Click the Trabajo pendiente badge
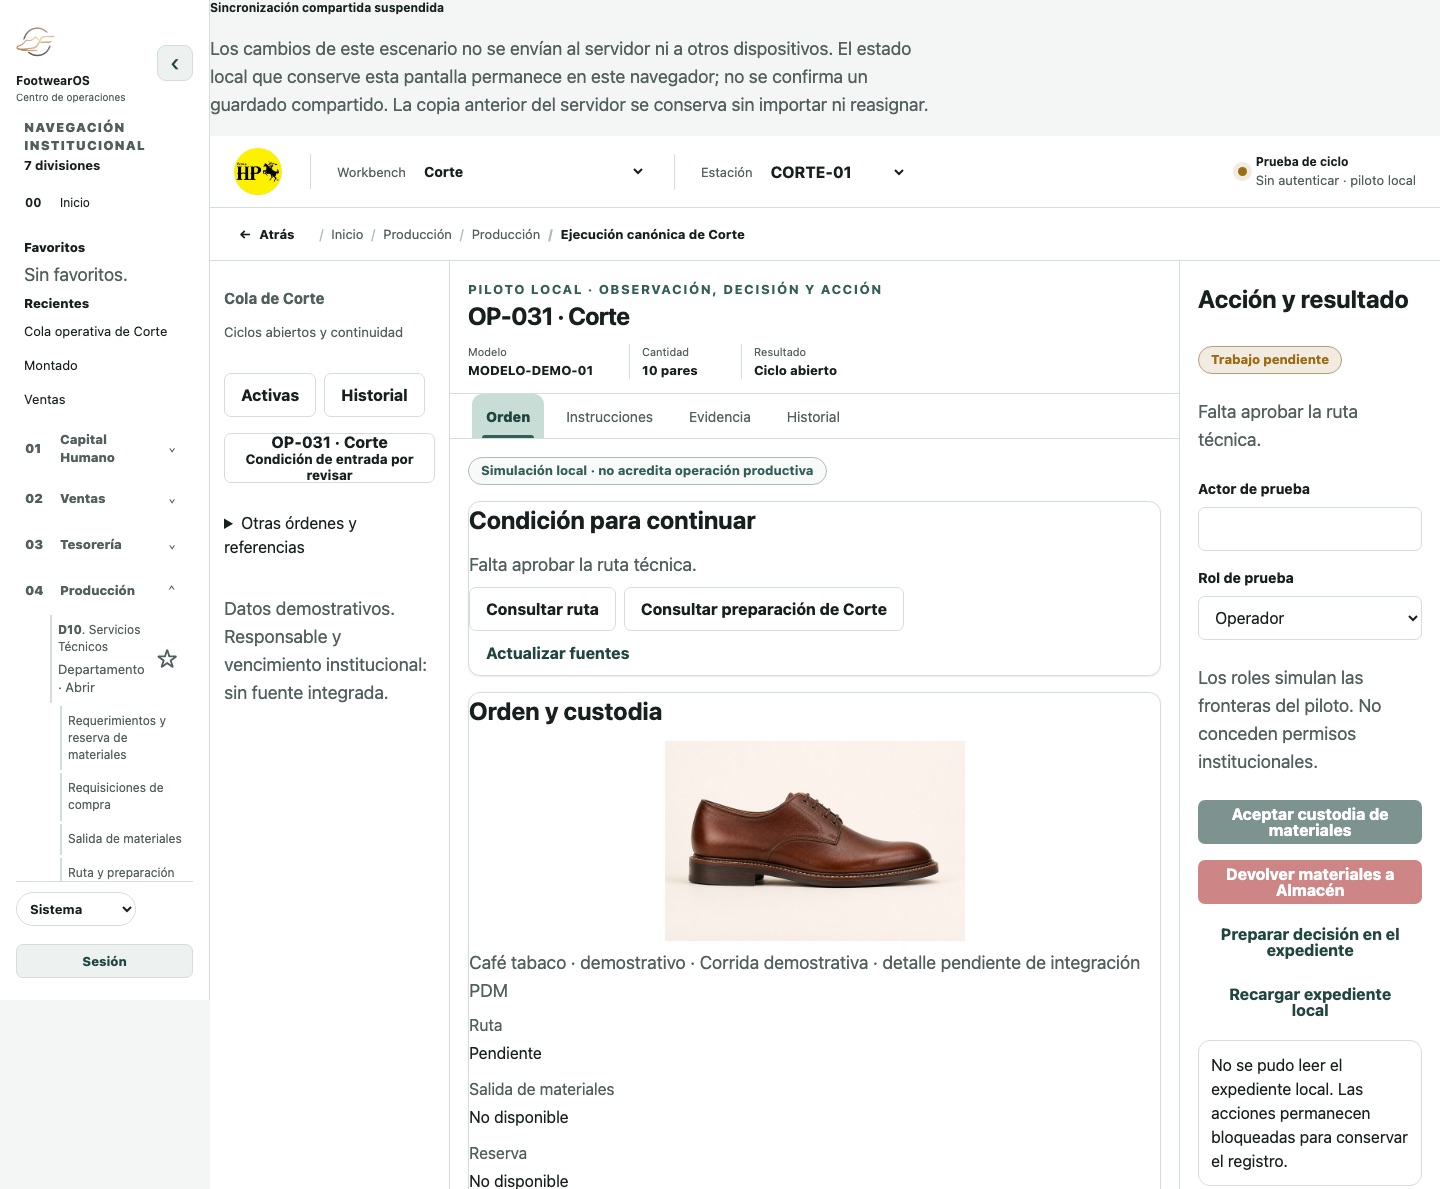This screenshot has height=1189, width=1440. [x=1270, y=360]
